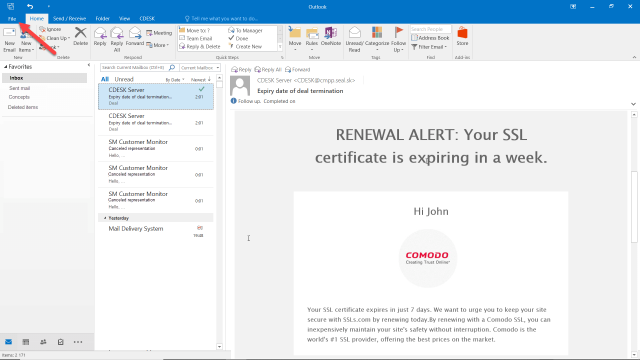The width and height of the screenshot is (640, 360).
Task: Open the Filter Email dropdown
Action: (429, 47)
